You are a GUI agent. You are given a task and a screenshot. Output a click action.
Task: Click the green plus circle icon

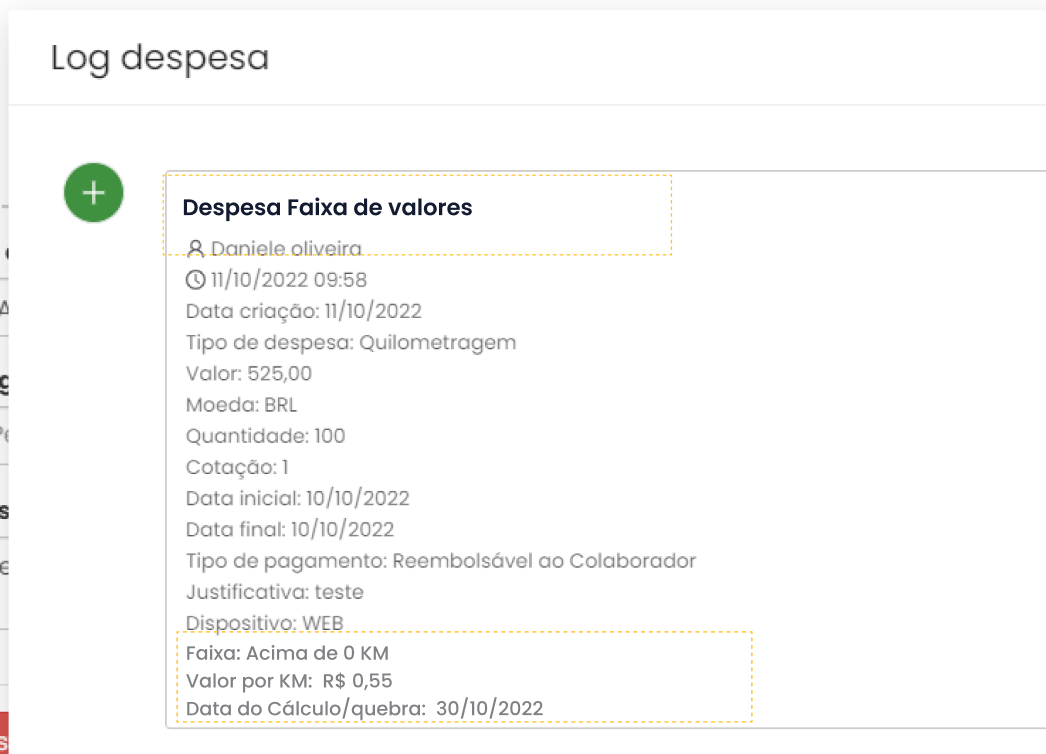[x=93, y=193]
